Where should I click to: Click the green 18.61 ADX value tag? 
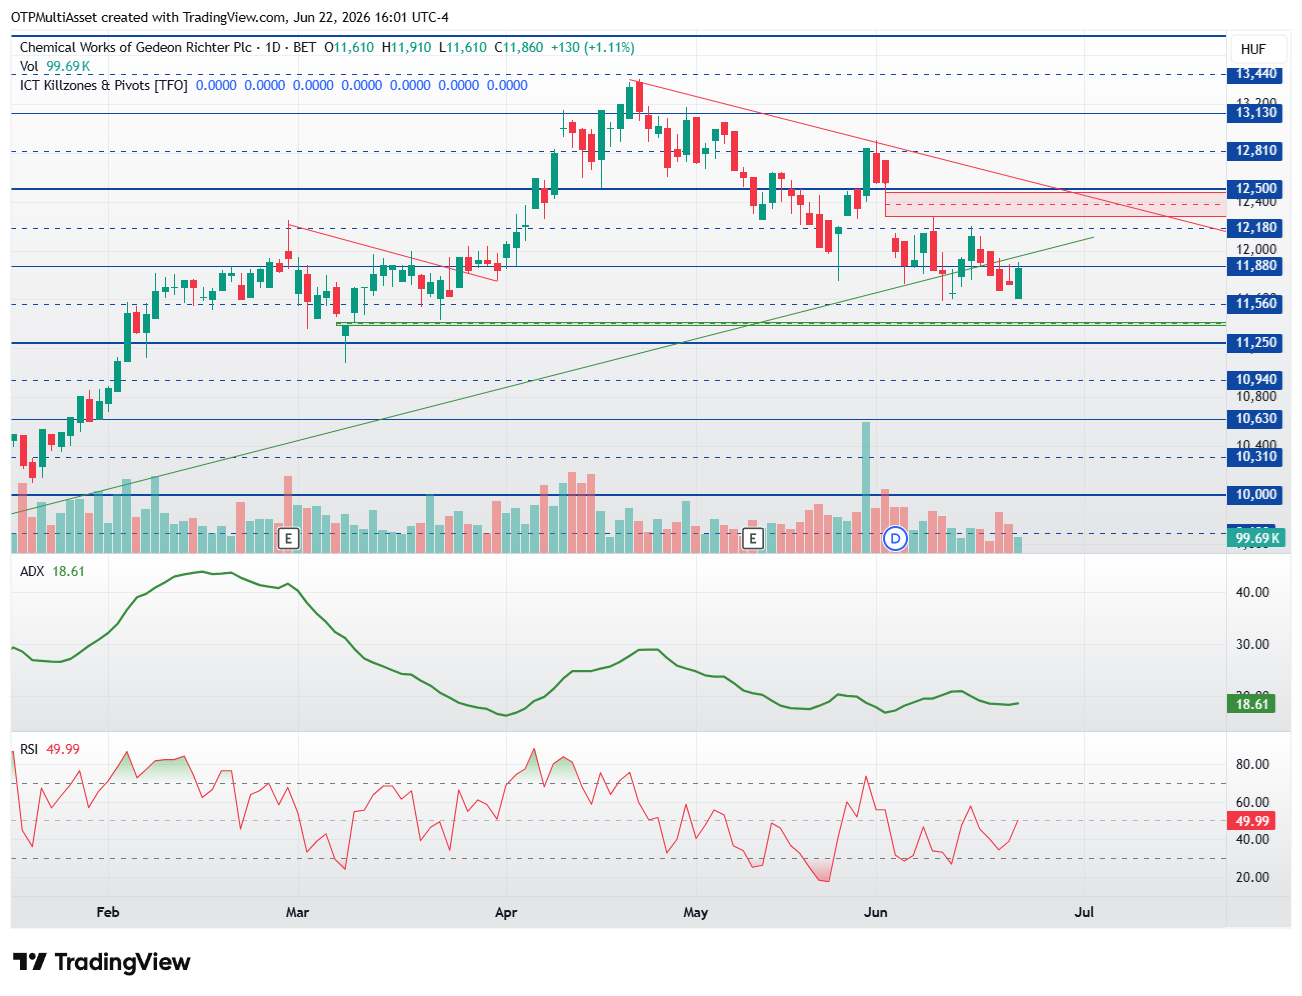[x=1252, y=704]
